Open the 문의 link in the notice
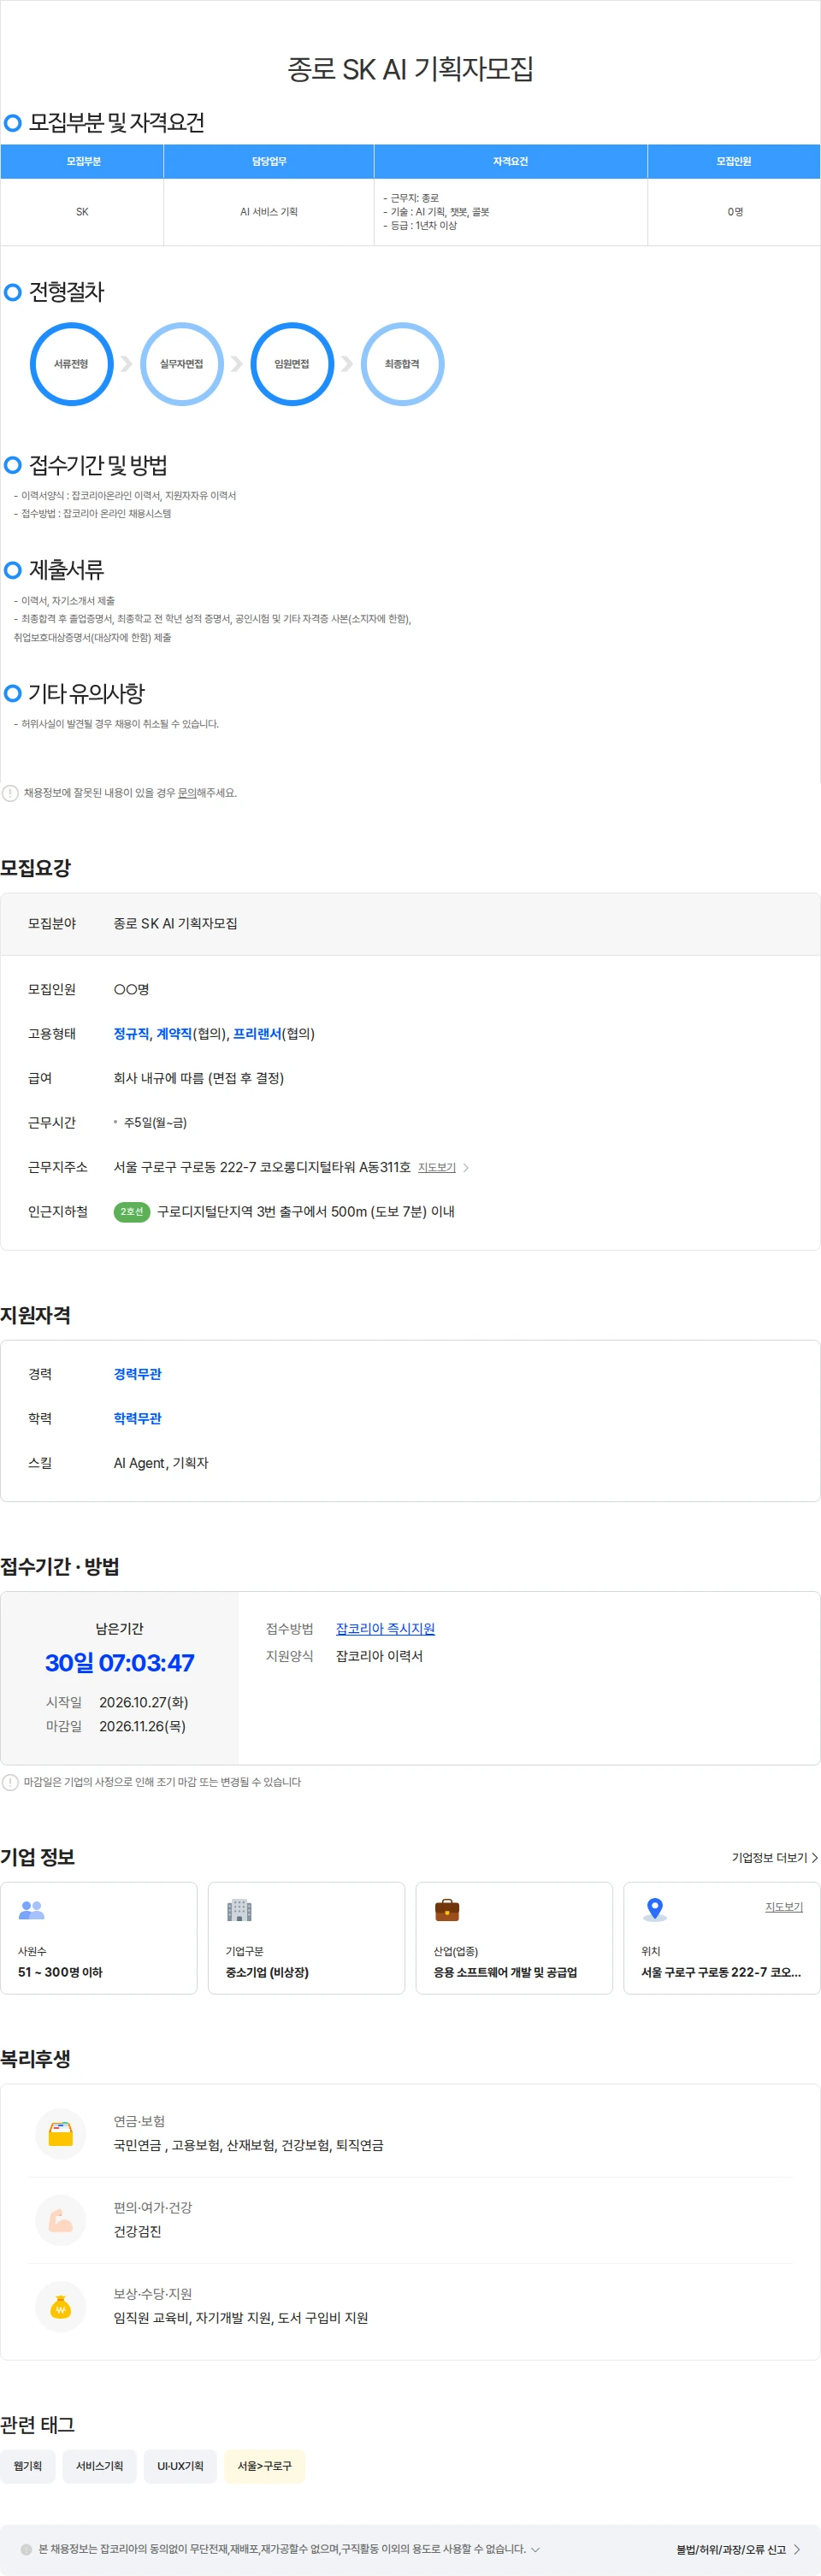The height and width of the screenshot is (2576, 821). click(187, 793)
